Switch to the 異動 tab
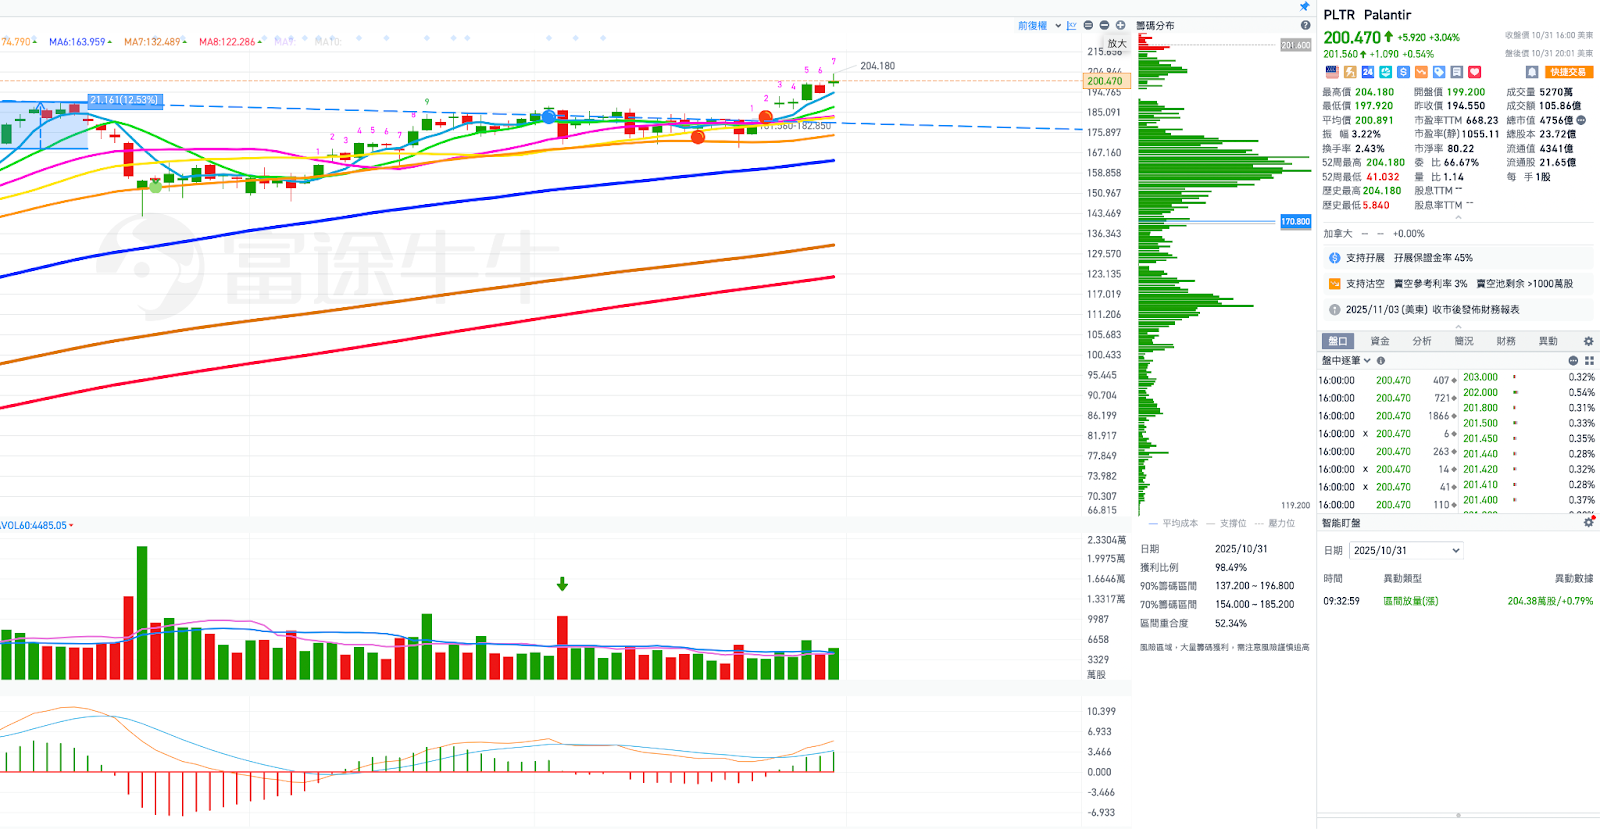 click(1548, 341)
